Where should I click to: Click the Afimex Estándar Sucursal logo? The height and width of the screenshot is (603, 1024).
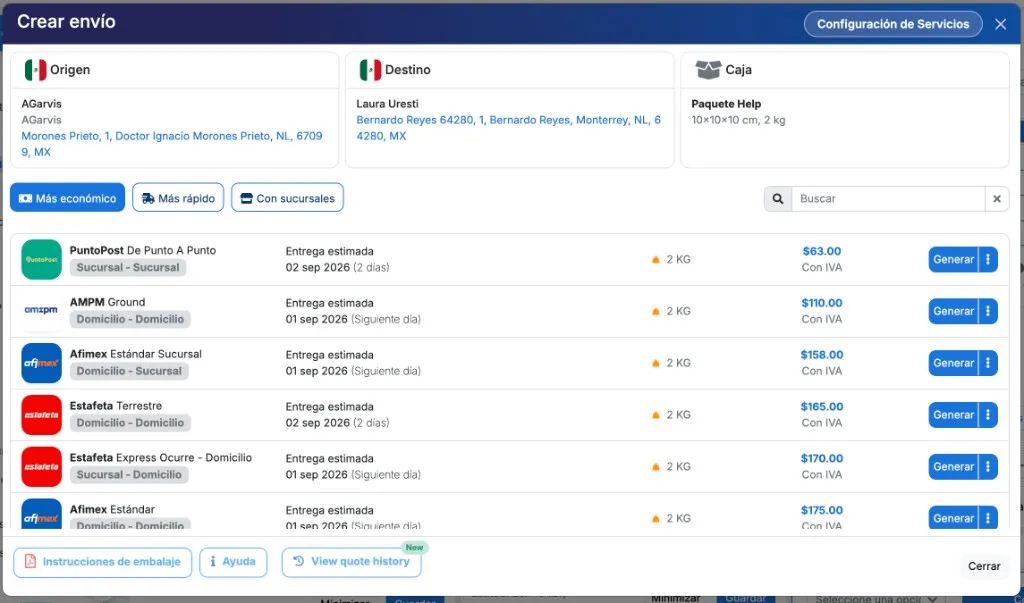point(41,363)
